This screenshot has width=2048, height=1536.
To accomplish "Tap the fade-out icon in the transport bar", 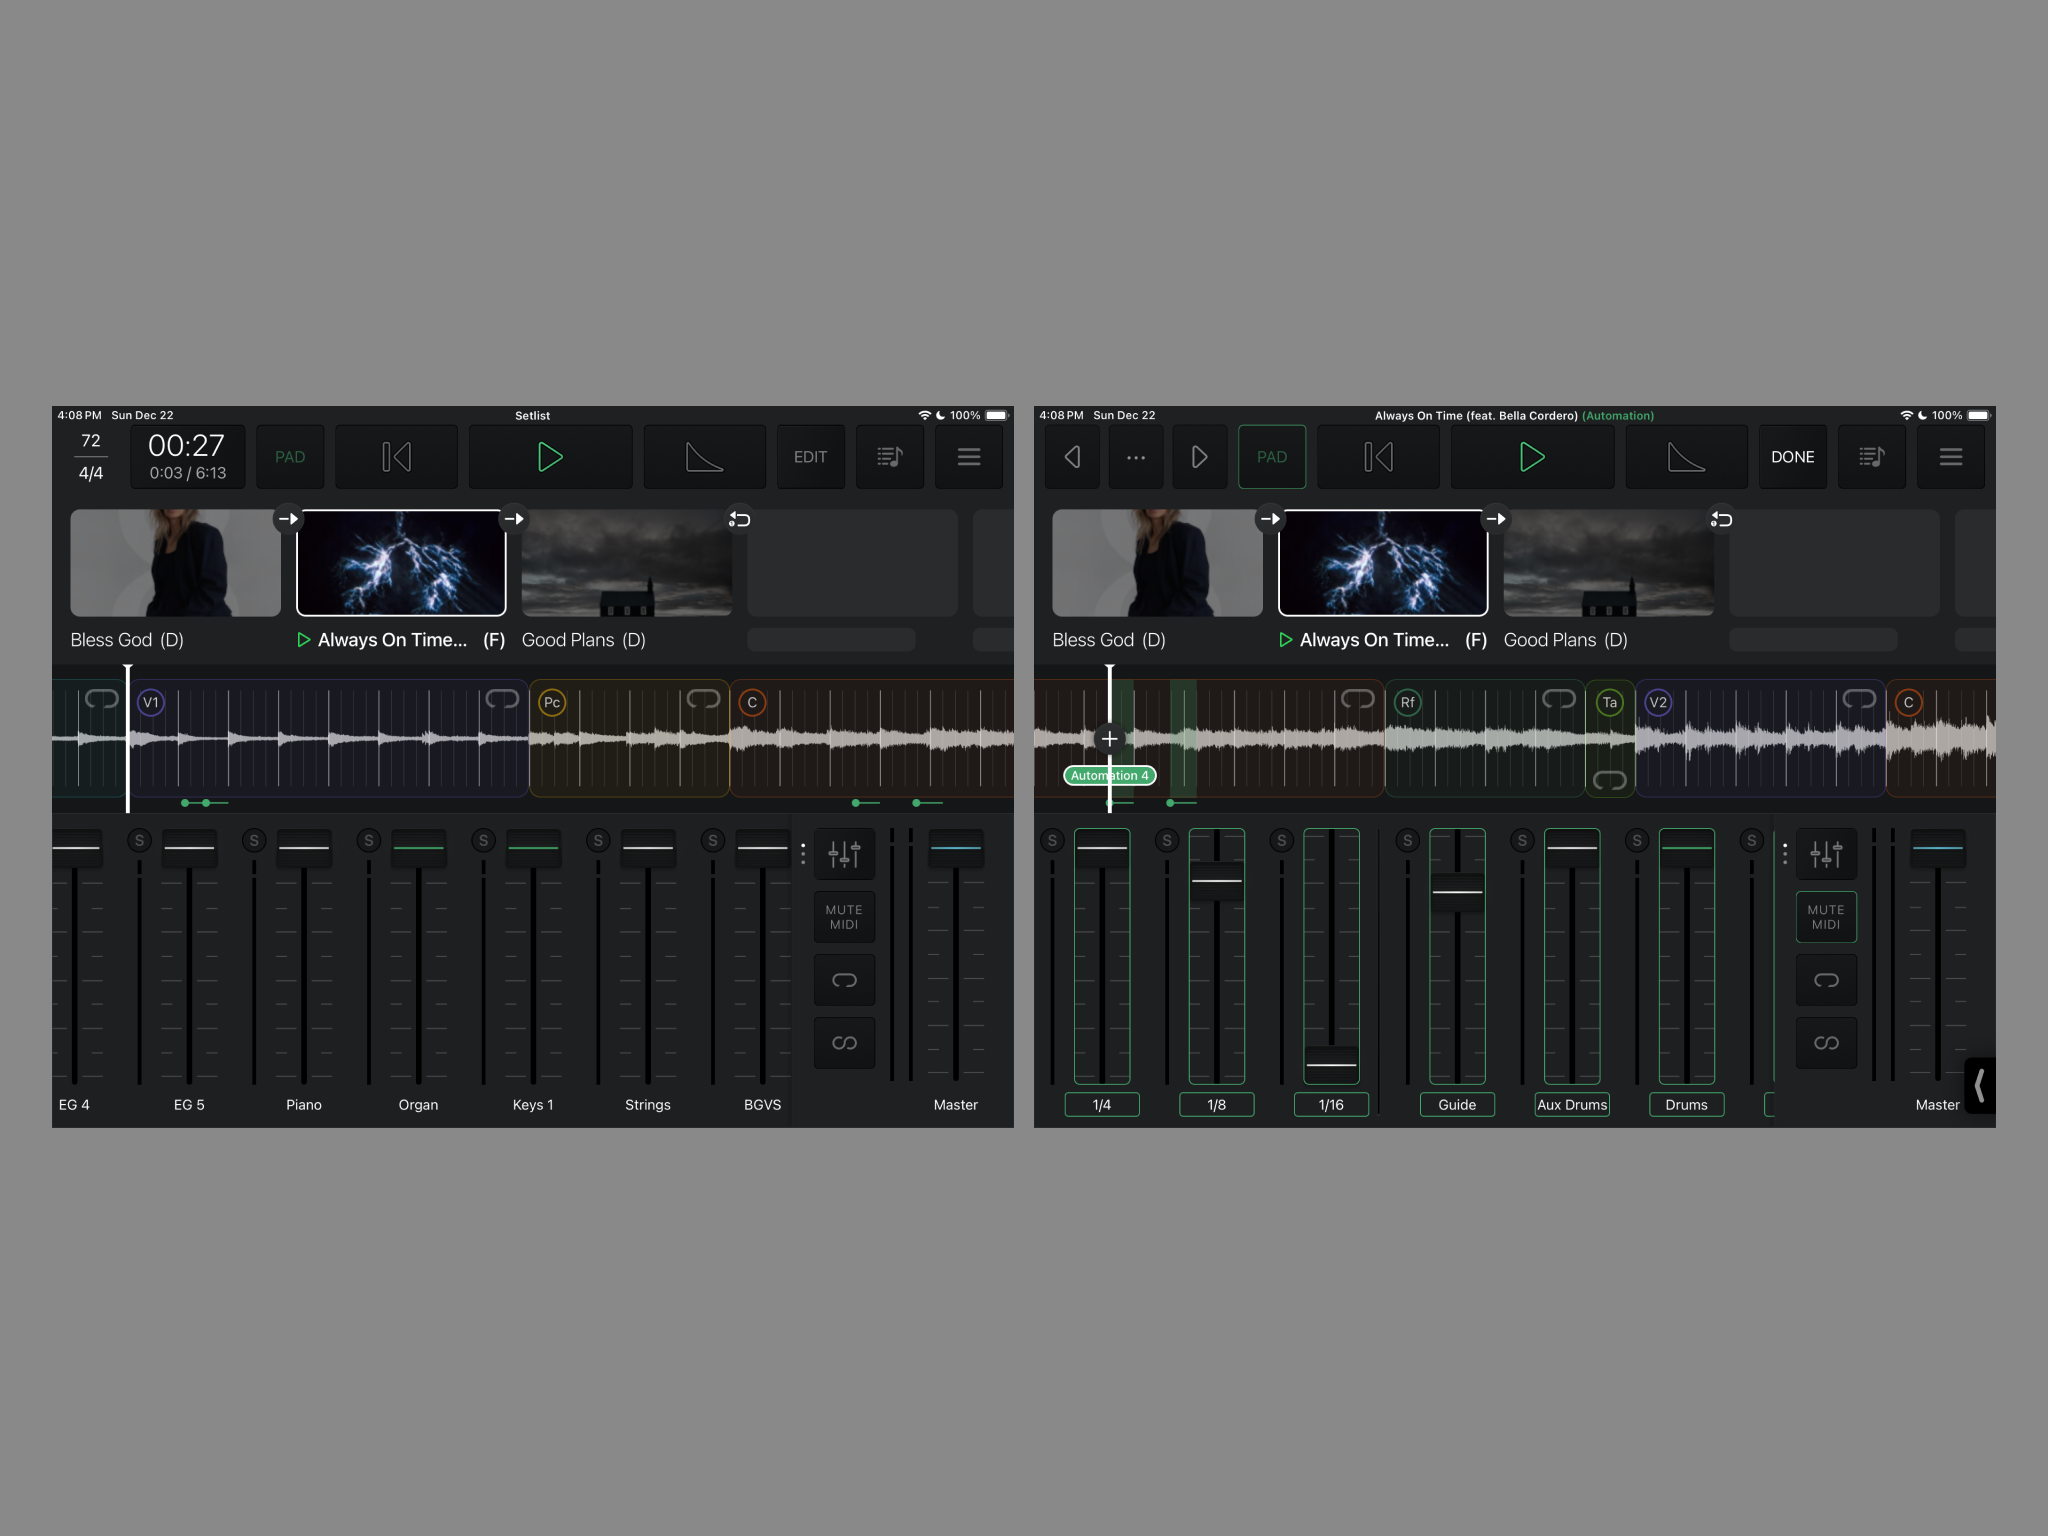I will (704, 456).
